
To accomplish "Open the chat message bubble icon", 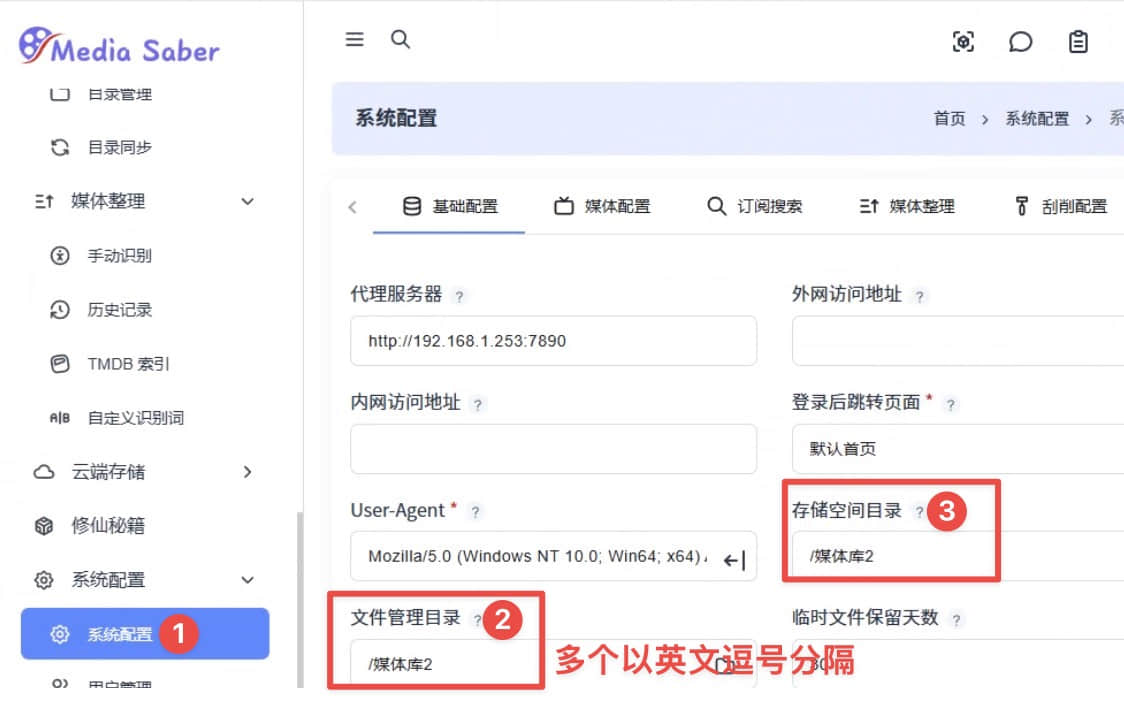I will [1020, 42].
